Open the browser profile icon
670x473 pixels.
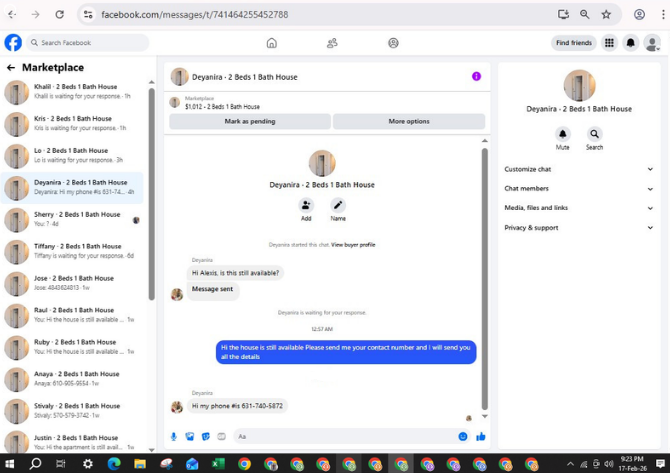coord(639,15)
